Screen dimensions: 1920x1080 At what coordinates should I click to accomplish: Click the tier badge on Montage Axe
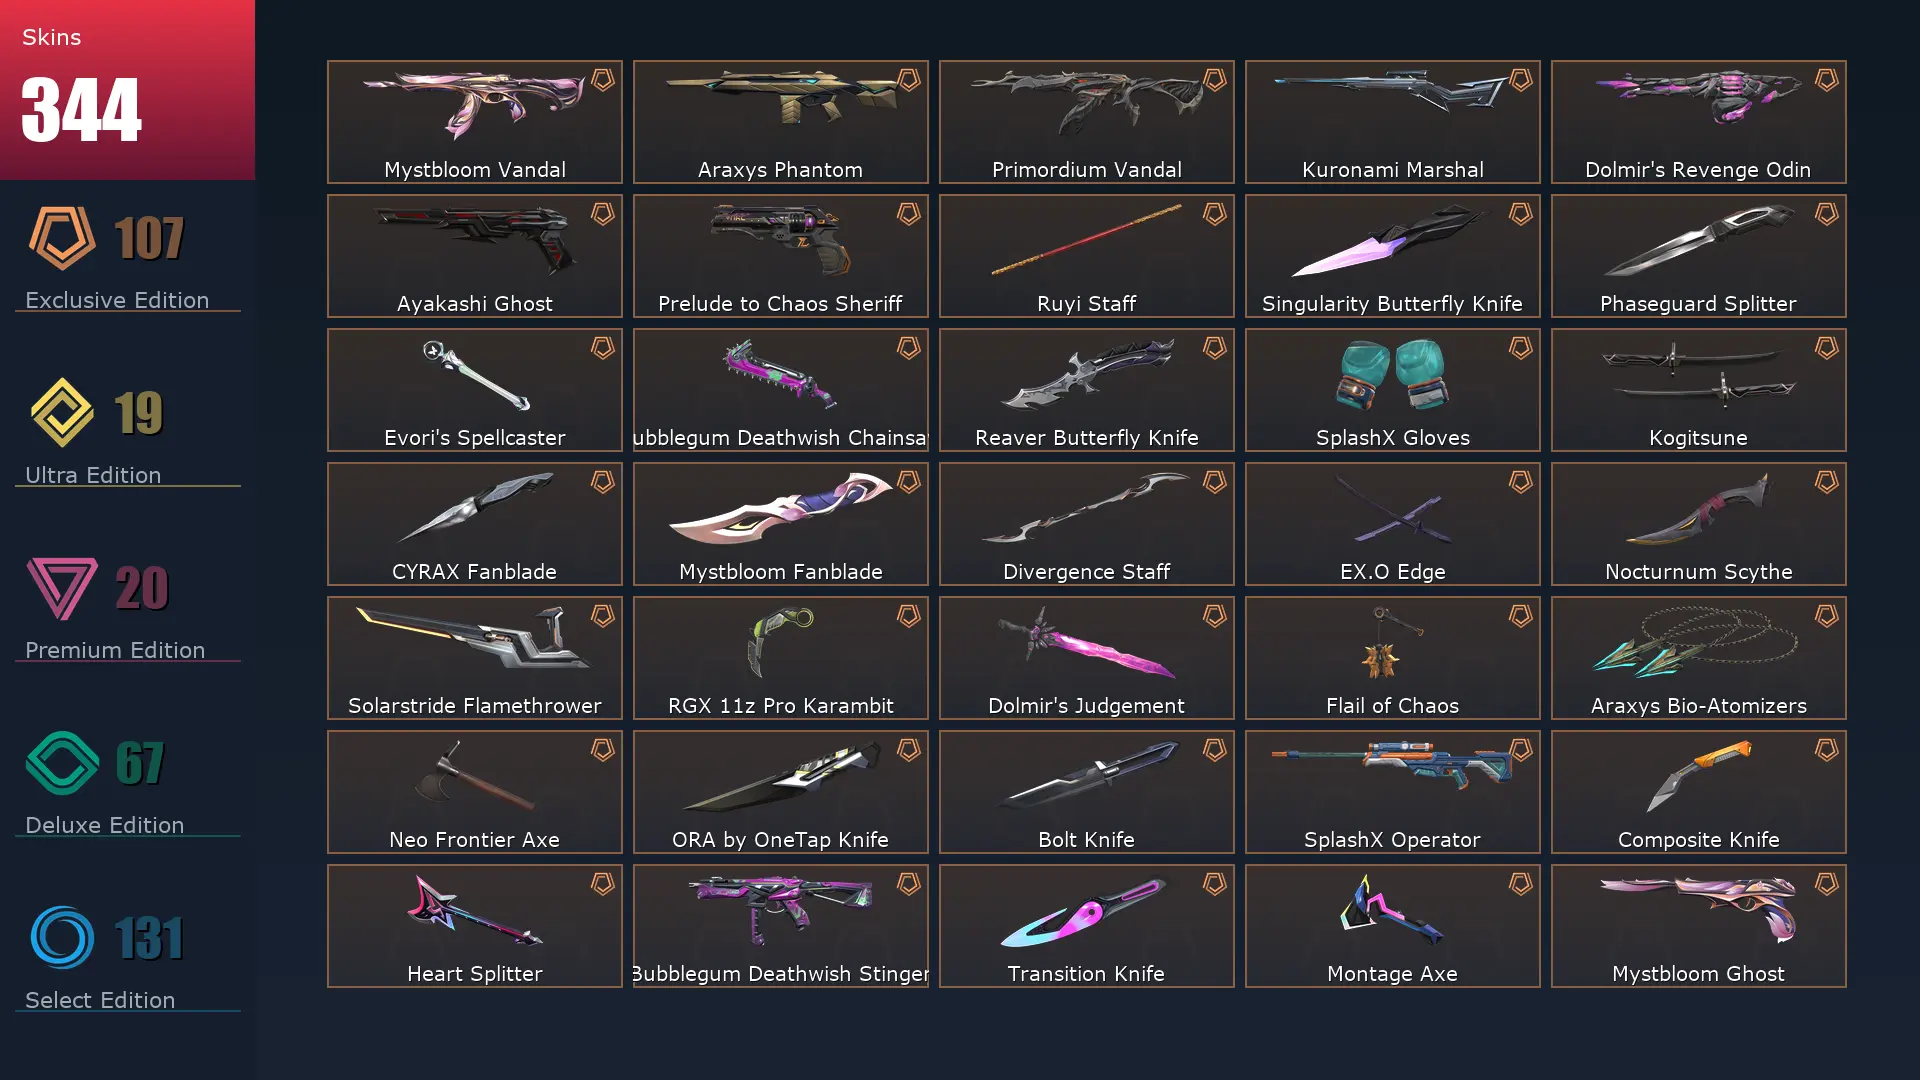point(1521,884)
